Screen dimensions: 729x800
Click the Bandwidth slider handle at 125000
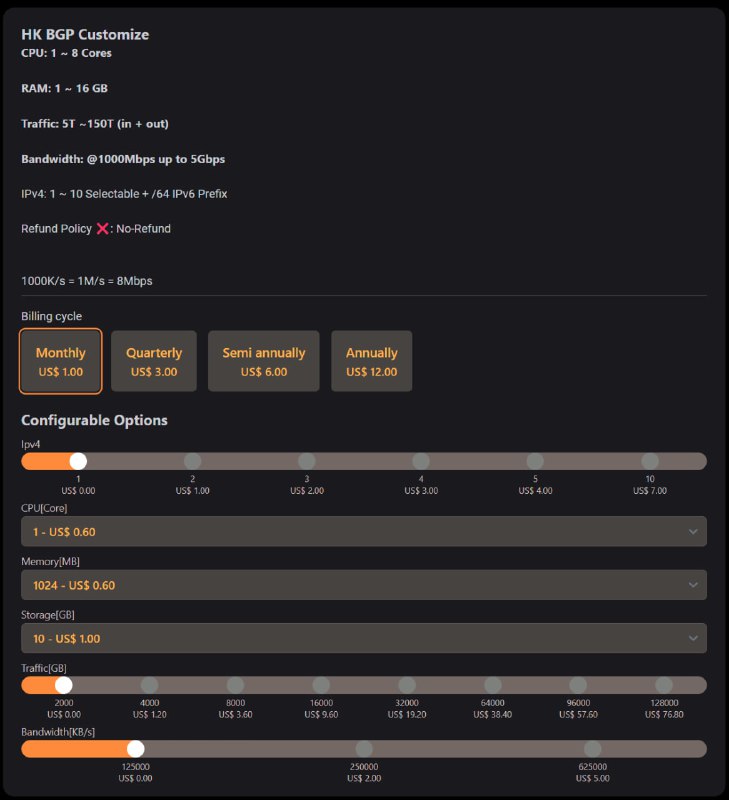pyautogui.click(x=136, y=749)
